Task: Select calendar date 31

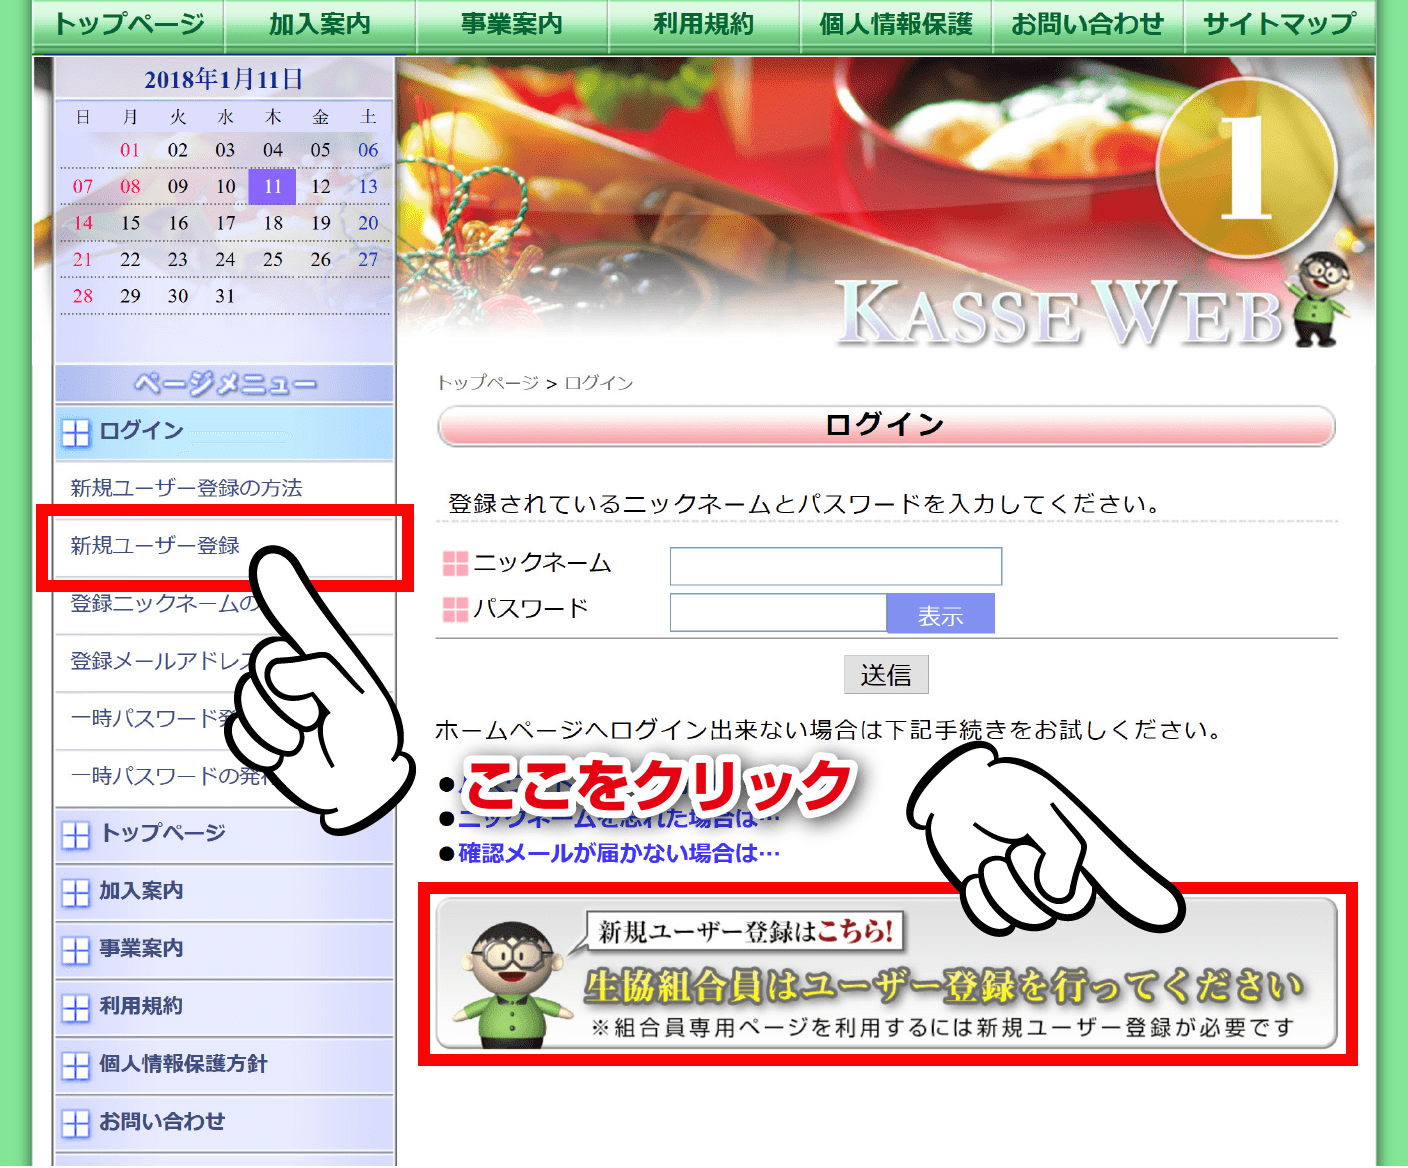Action: 225,296
